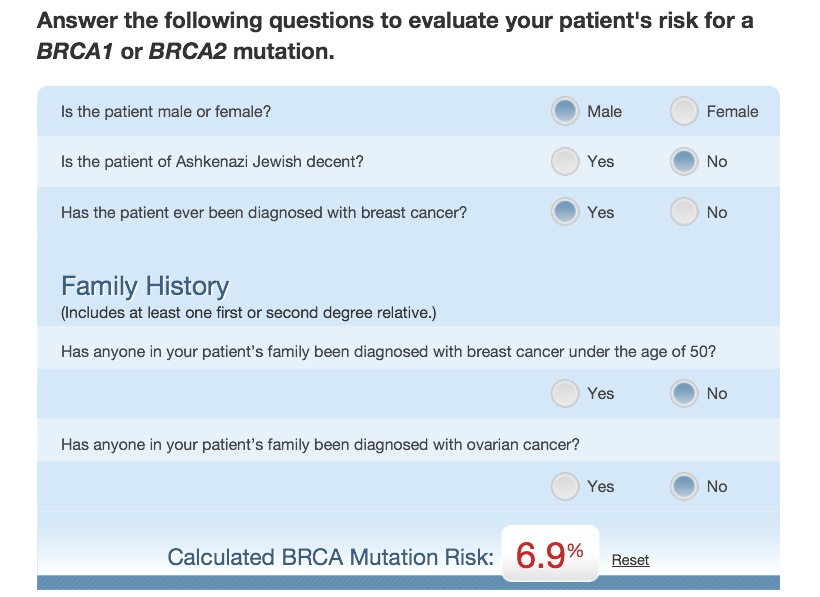This screenshot has width=820, height=597.
Task: Mark Yes for patient diagnosed with breast cancer
Action: click(x=566, y=212)
